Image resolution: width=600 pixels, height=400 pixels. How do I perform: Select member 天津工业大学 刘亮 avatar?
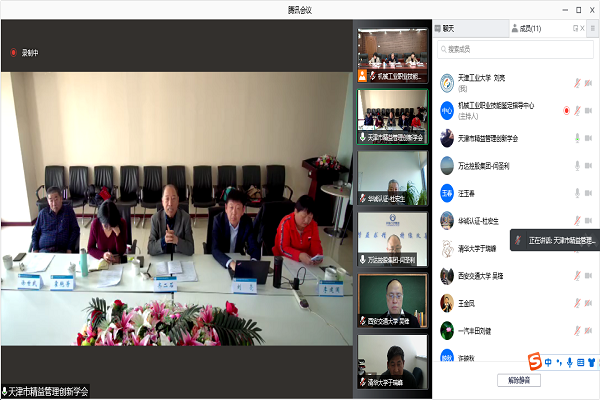(447, 83)
